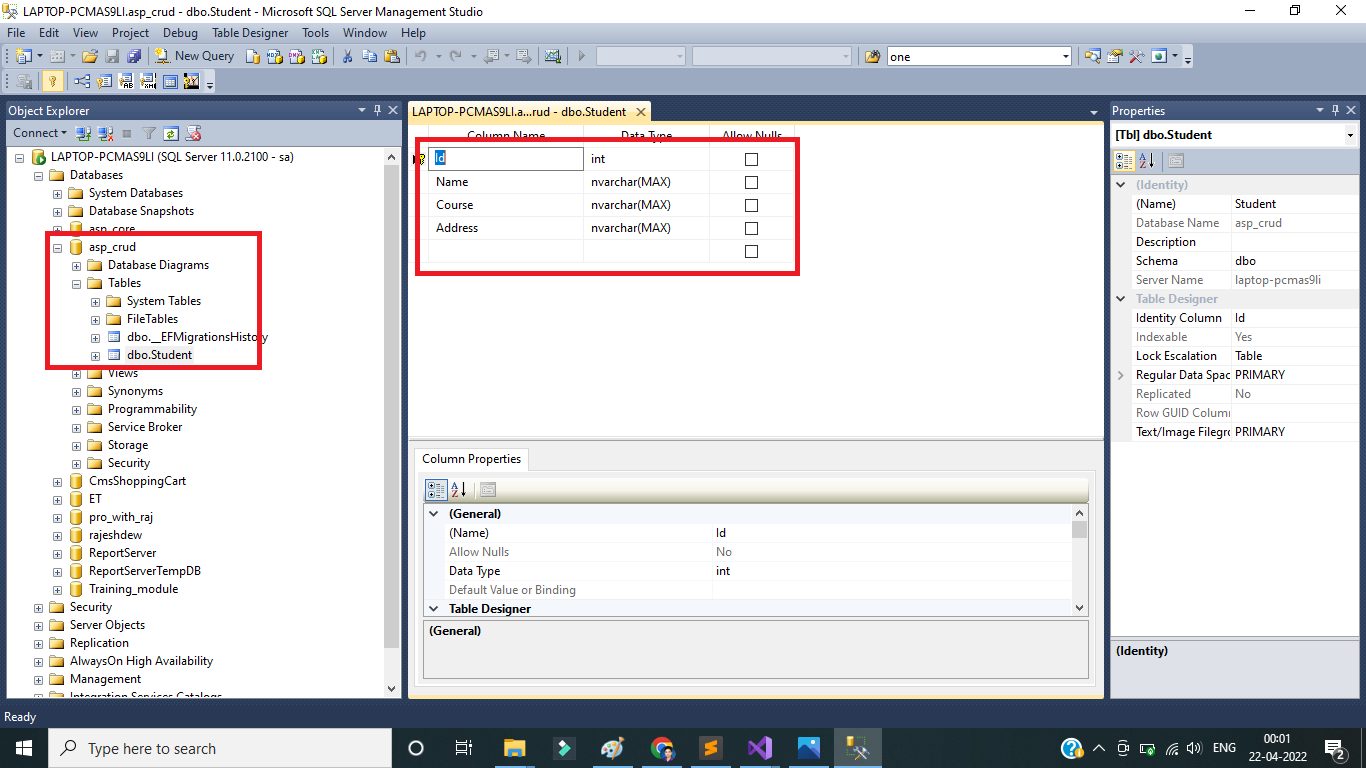Click the Connect button in Object Explorer
Screen dimensions: 1366x768
39,133
